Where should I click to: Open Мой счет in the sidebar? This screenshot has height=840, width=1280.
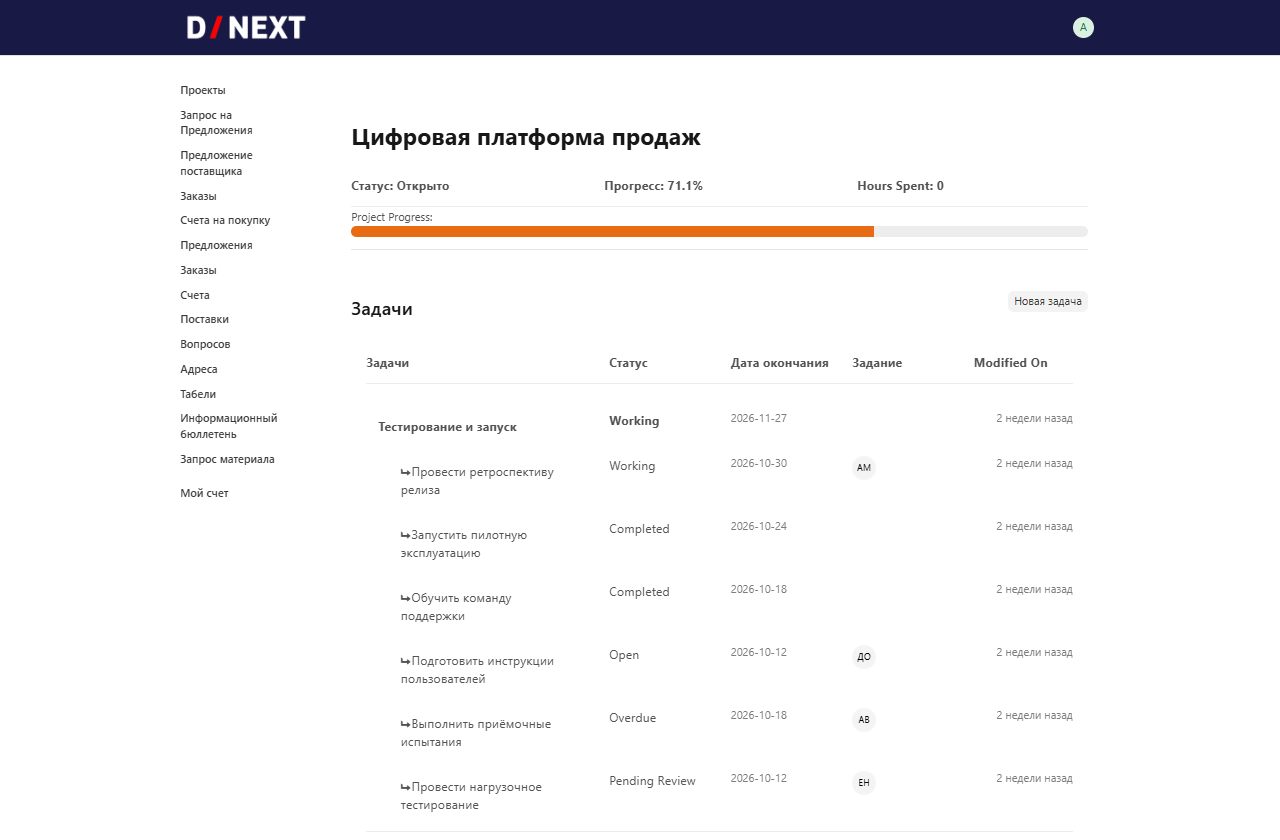pos(204,493)
